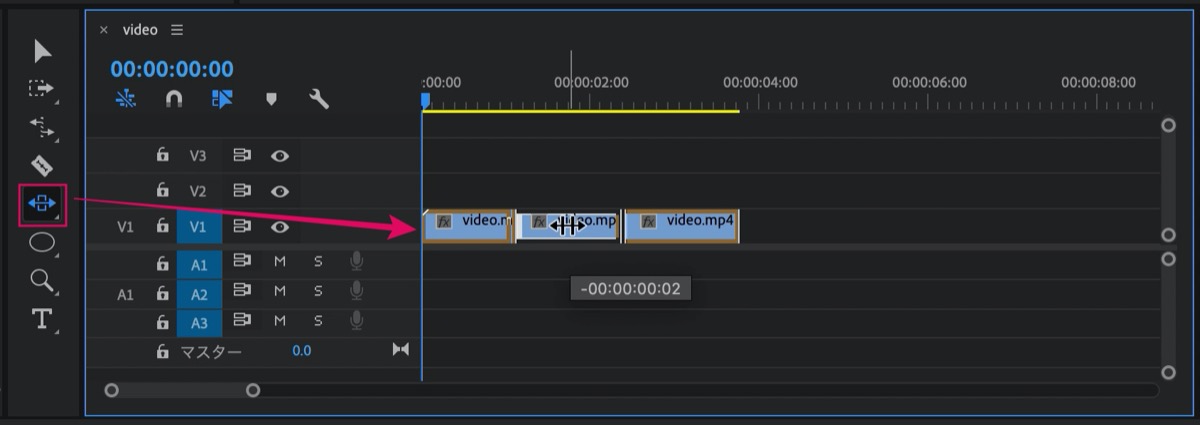Select the Ripple Edit tool
Viewport: 1200px width, 425px height.
tap(42, 127)
